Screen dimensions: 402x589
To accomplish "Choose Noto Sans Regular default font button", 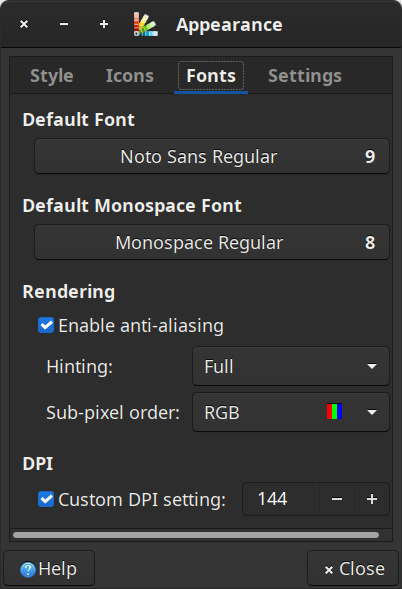I will pos(212,156).
